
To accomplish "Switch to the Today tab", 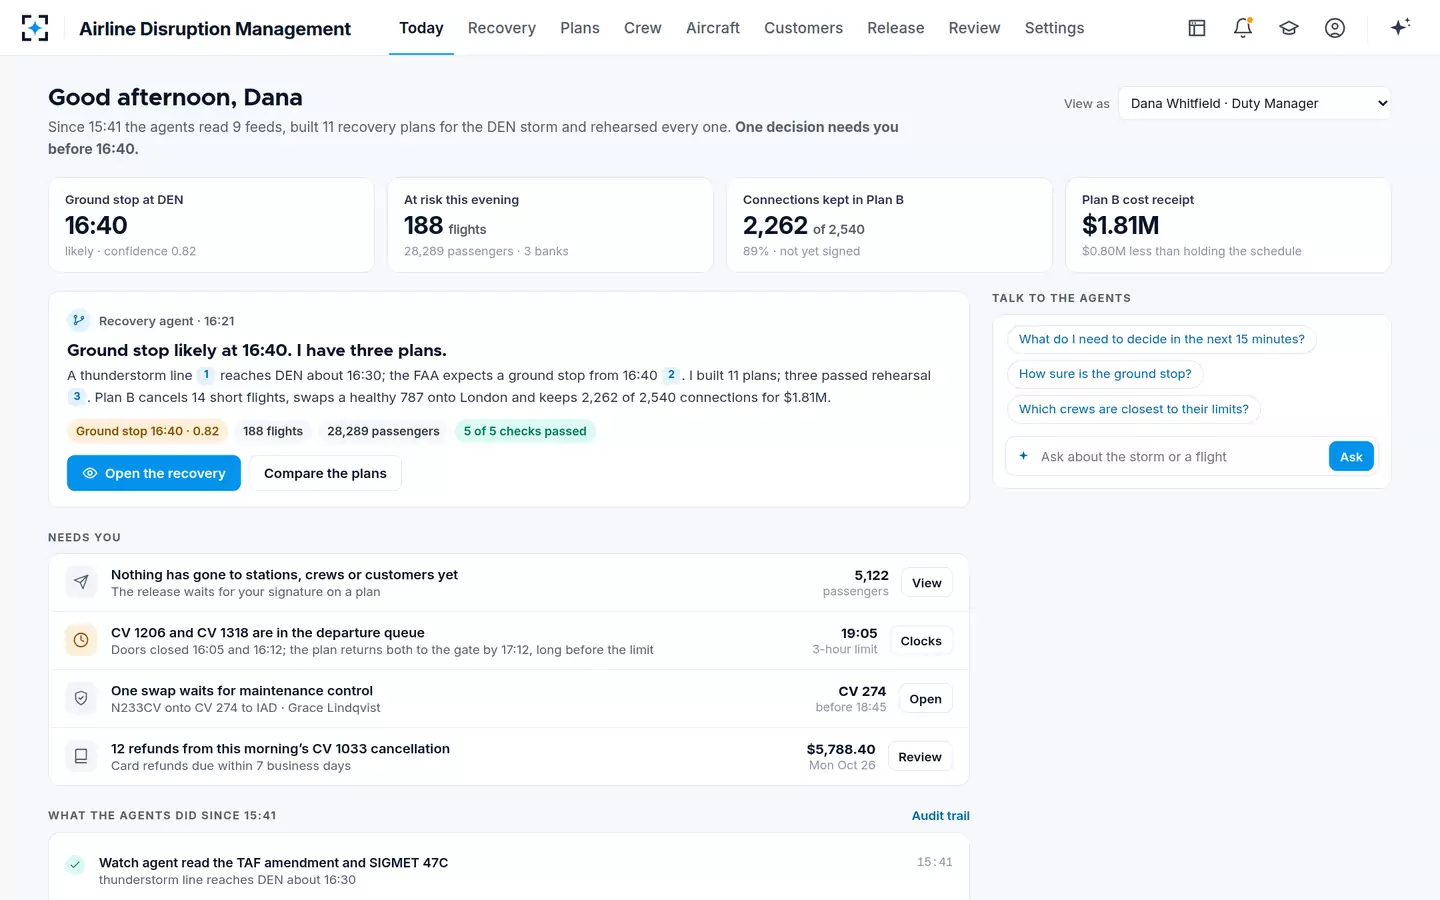I will pos(421,28).
